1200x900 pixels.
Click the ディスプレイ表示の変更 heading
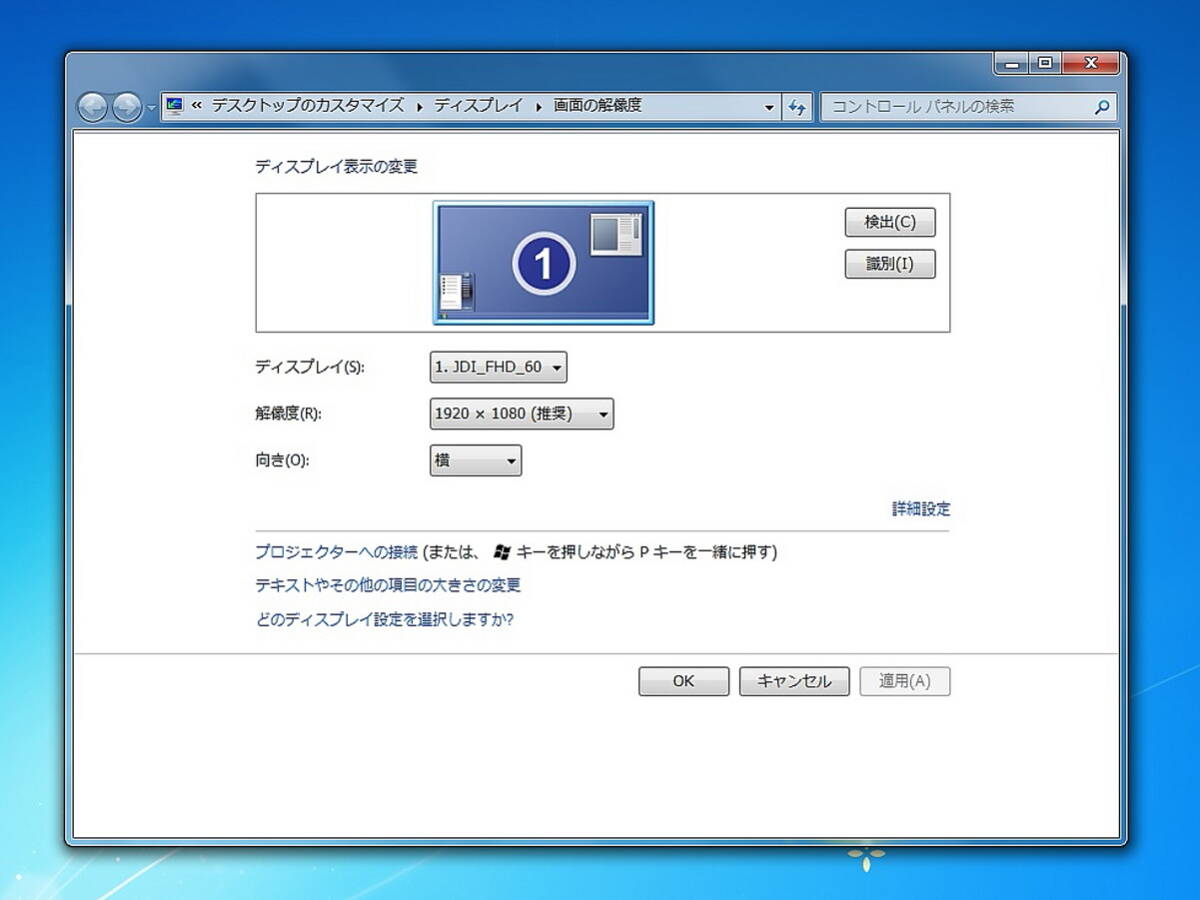pos(337,167)
